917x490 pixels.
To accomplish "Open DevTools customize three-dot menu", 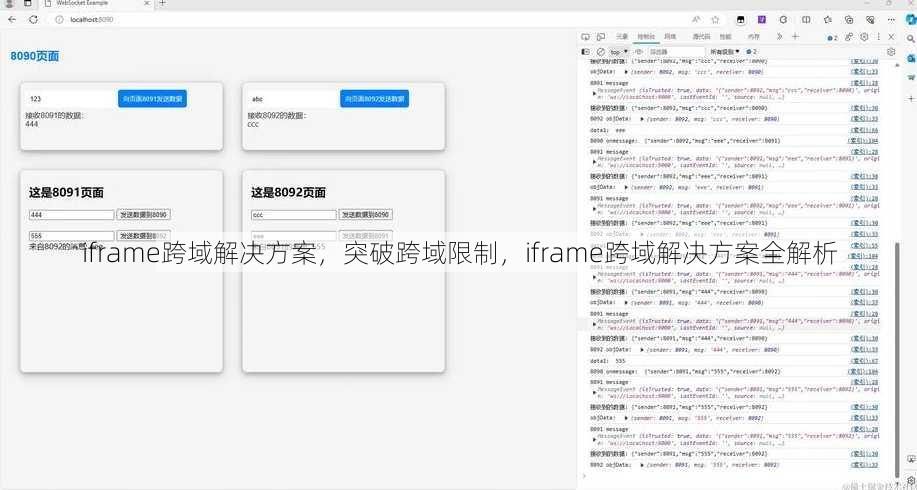I will point(878,37).
